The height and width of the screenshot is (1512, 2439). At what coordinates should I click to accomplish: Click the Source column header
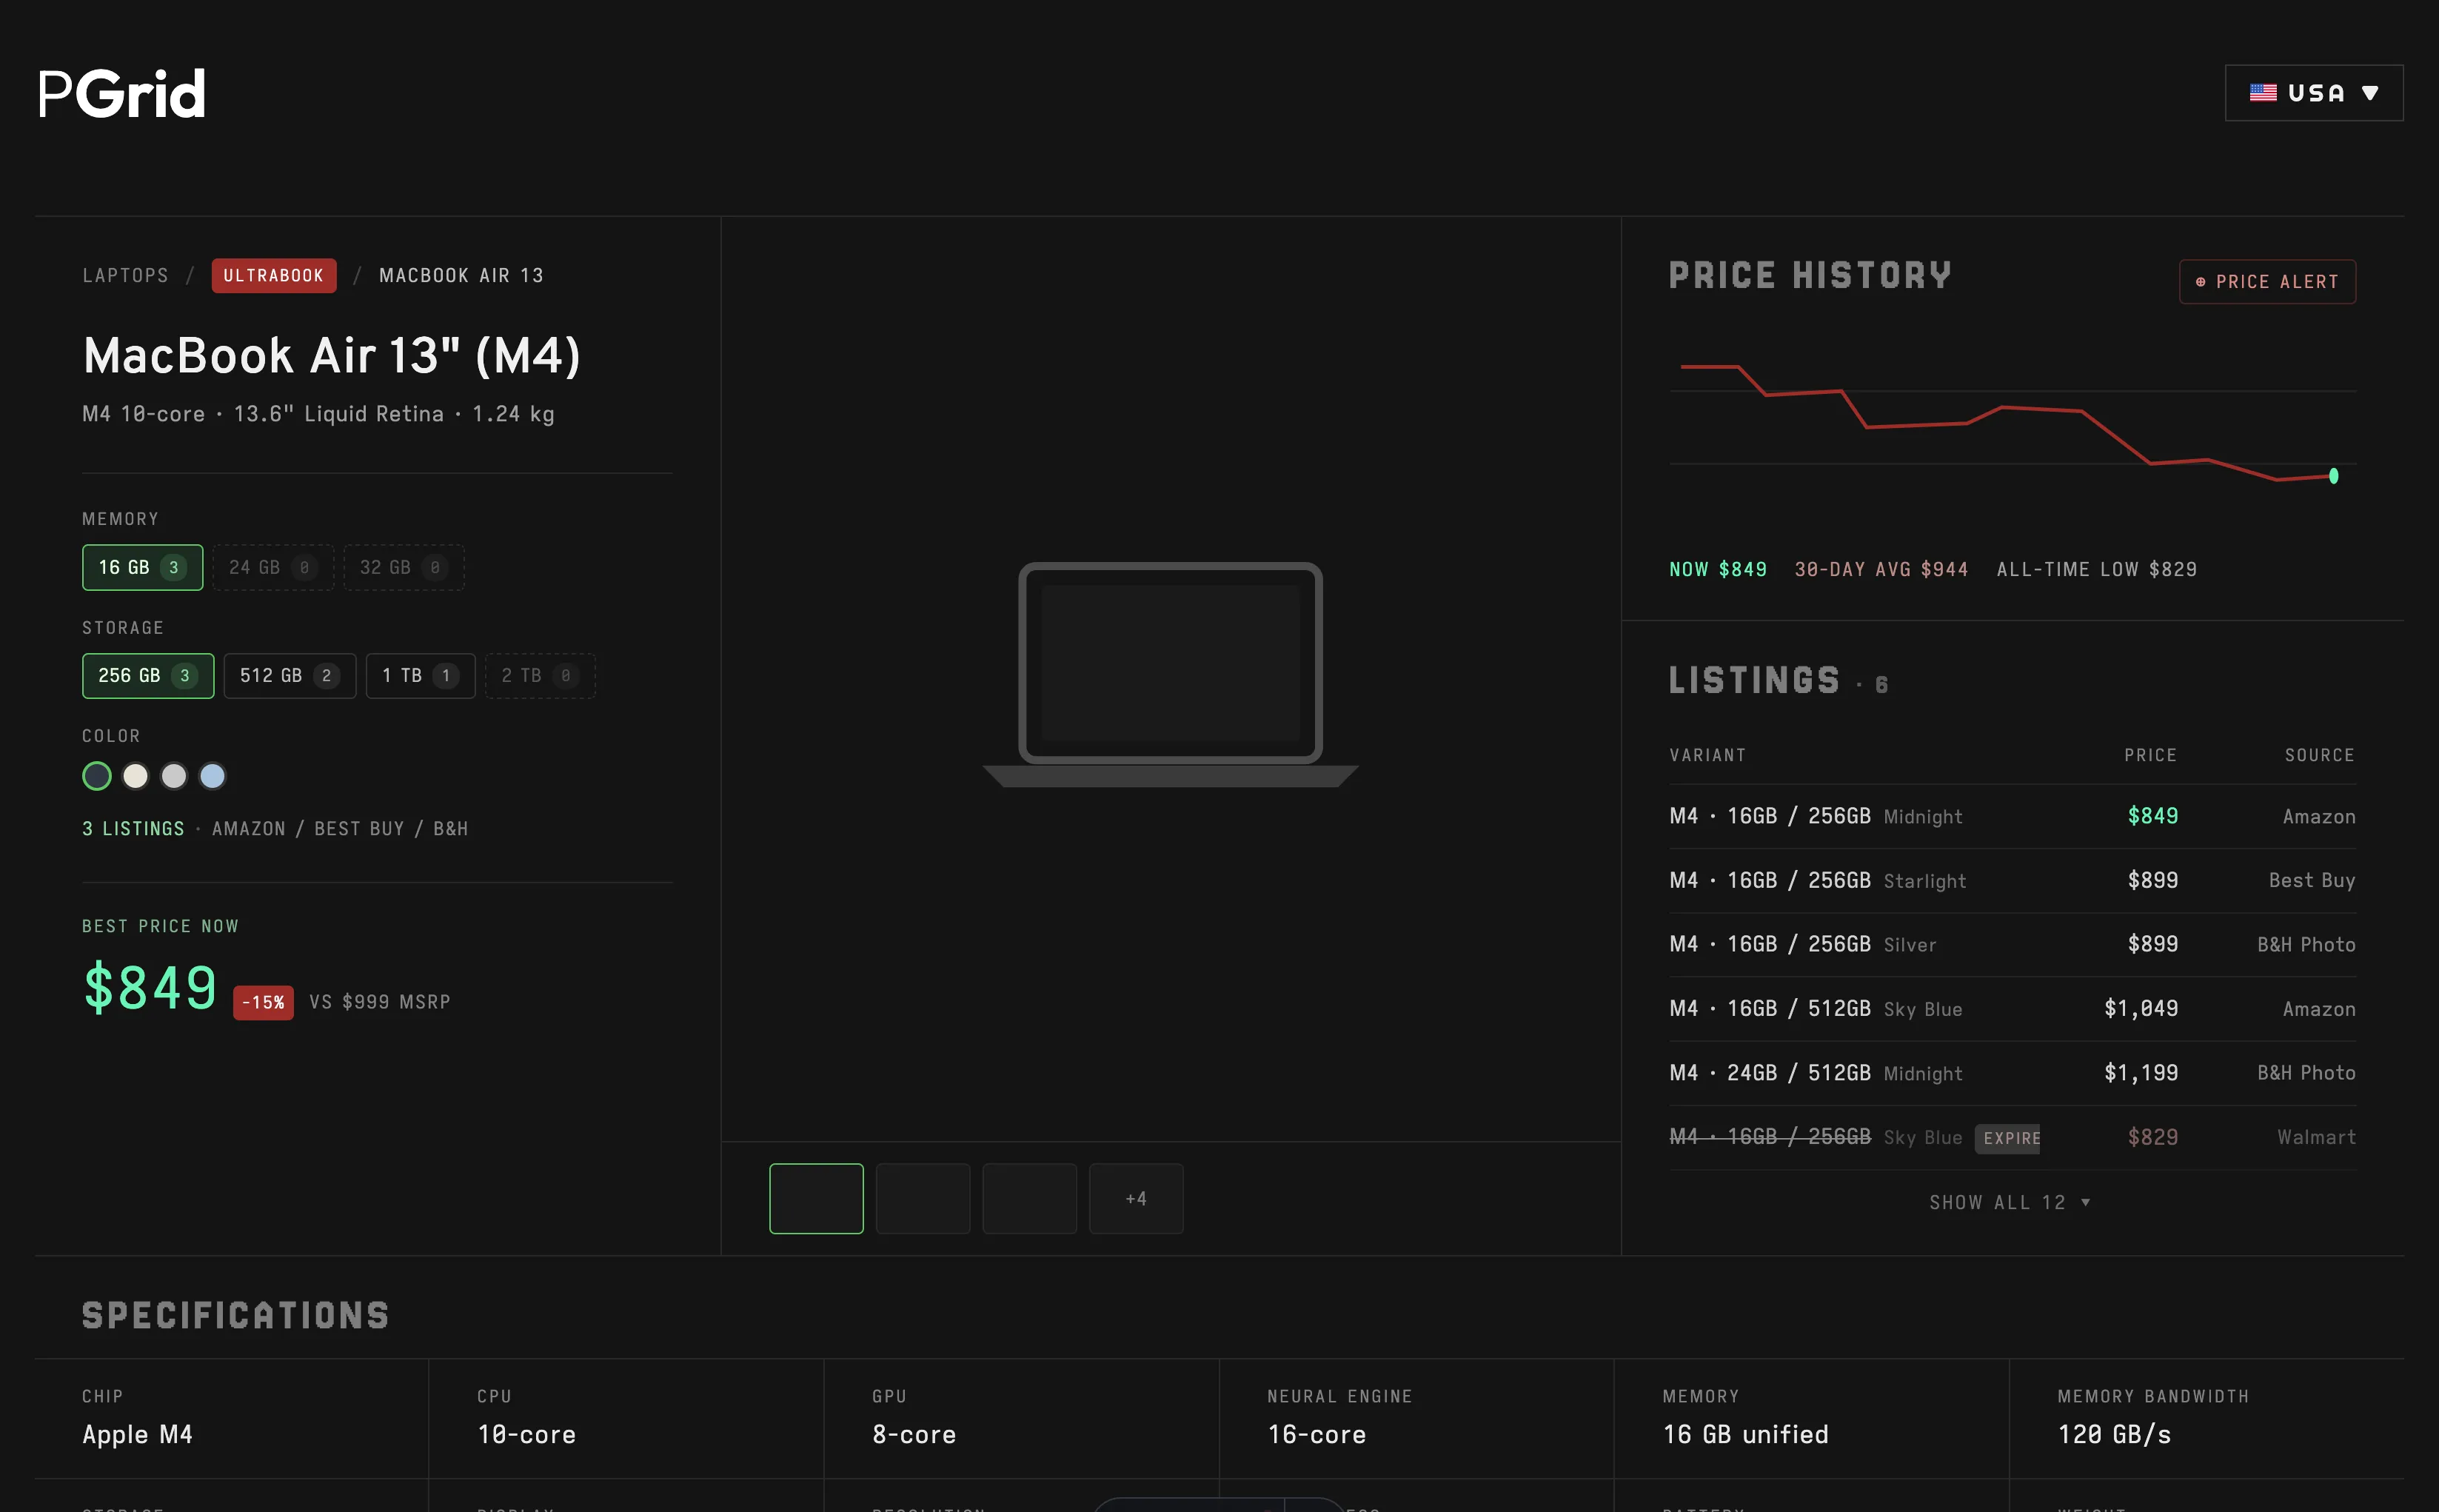(x=2319, y=755)
